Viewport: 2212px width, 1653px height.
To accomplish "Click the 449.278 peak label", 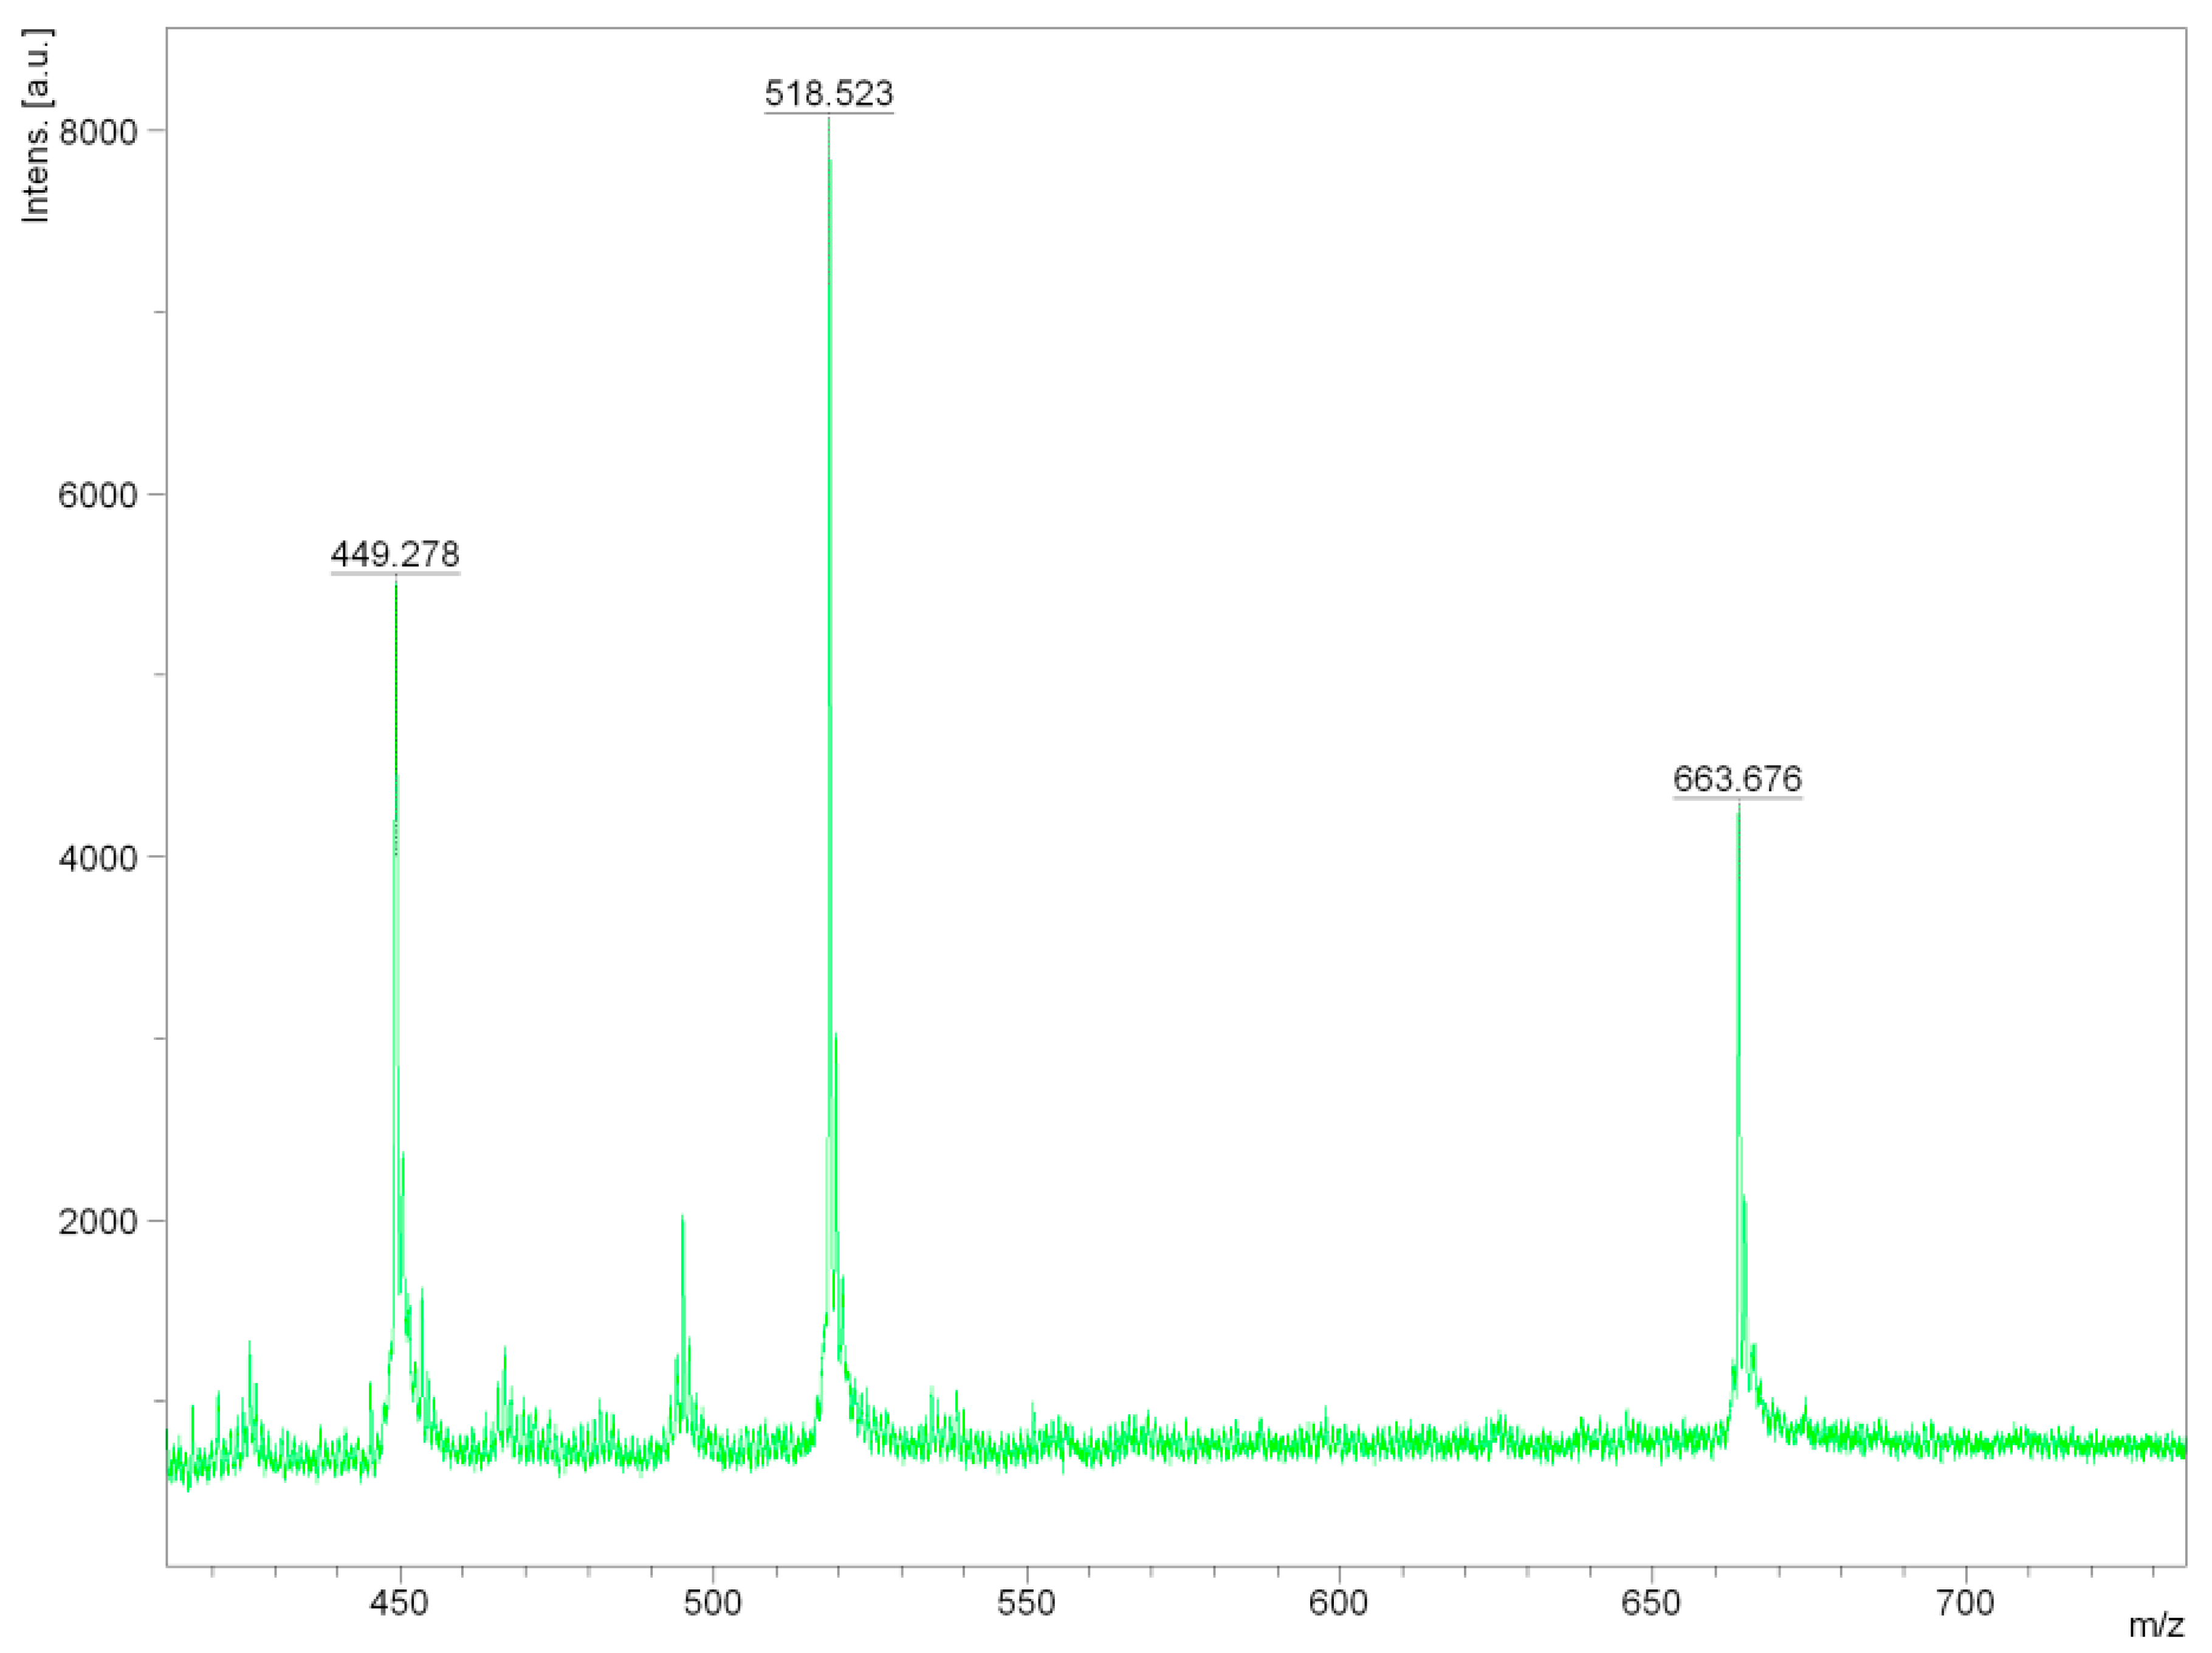I will [x=395, y=554].
